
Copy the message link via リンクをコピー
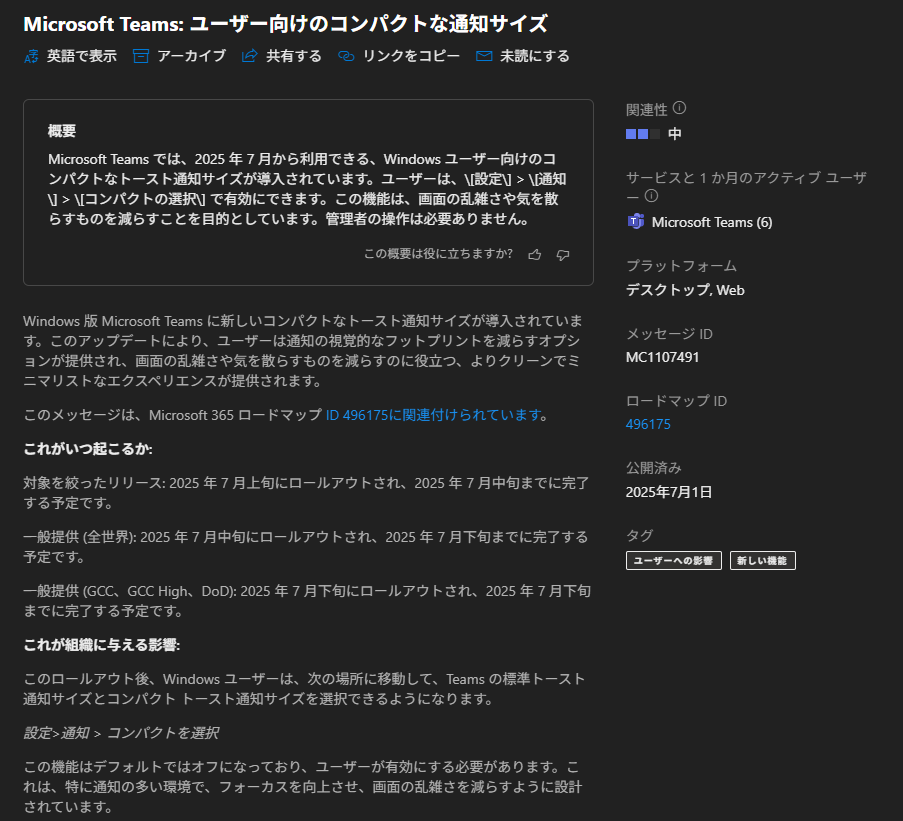pyautogui.click(x=399, y=56)
